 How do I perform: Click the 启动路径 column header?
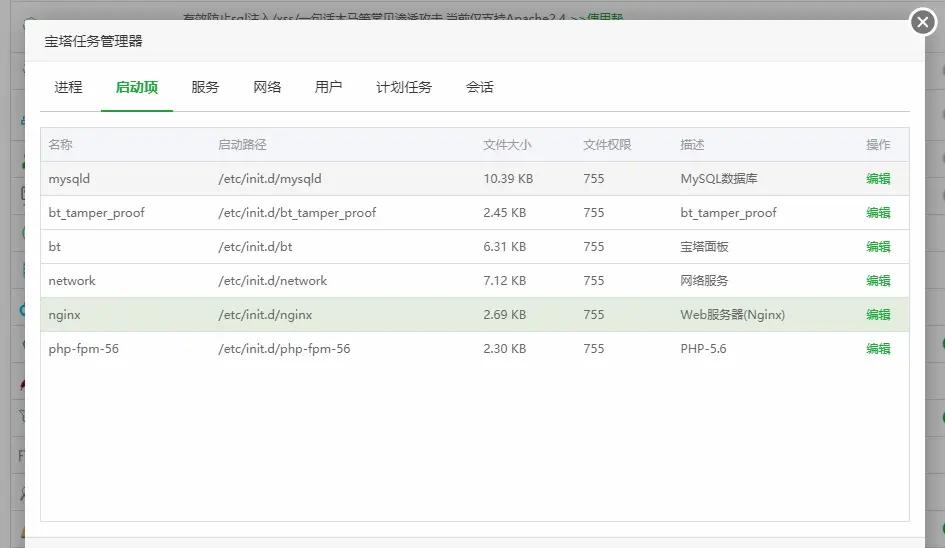(x=242, y=145)
